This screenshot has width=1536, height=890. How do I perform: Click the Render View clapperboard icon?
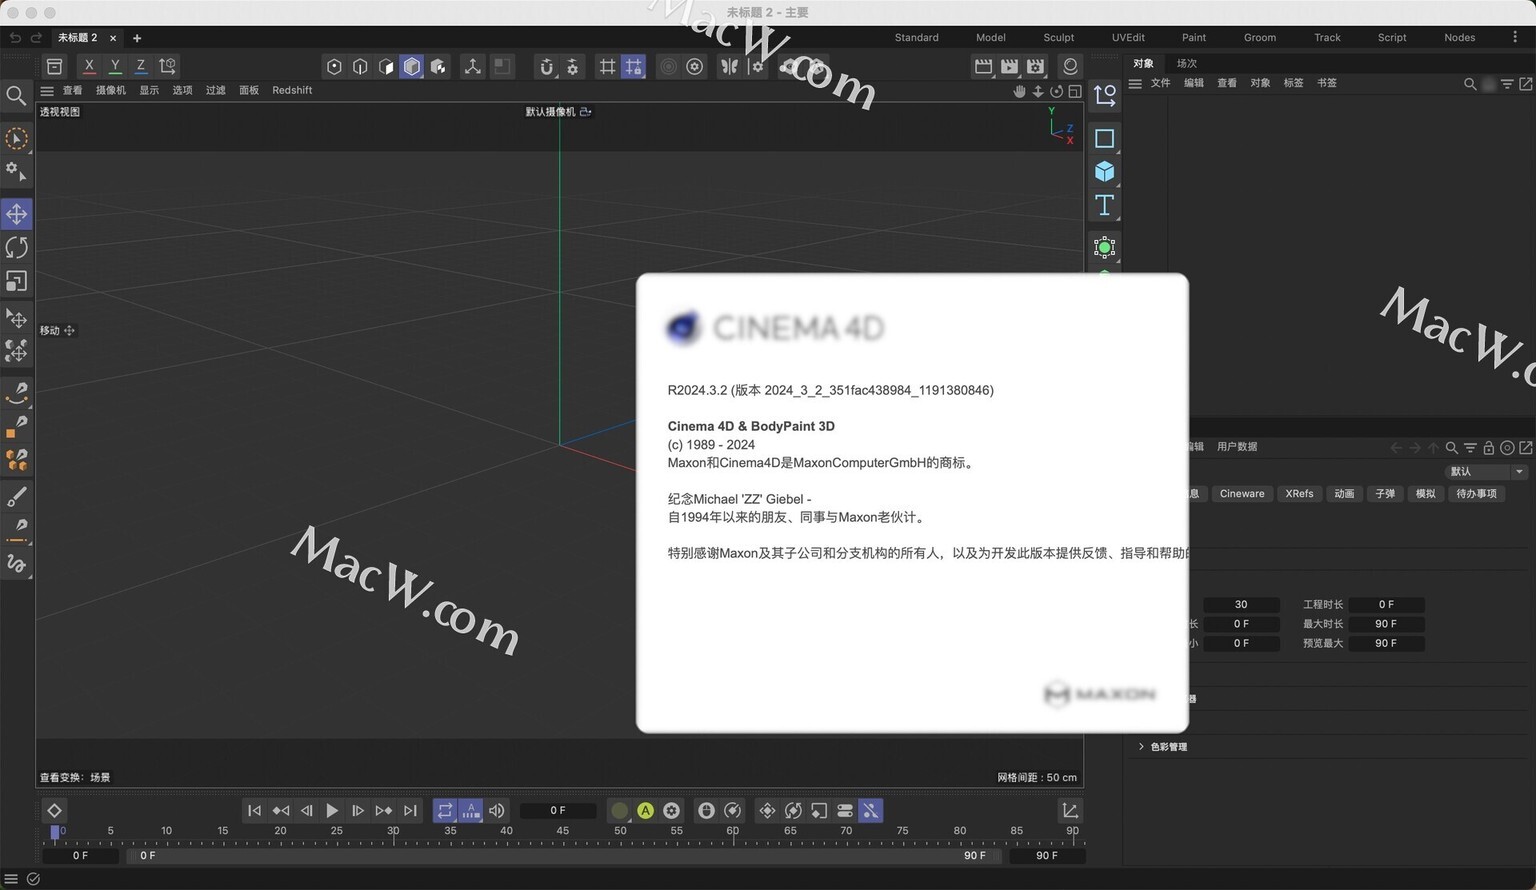point(984,66)
